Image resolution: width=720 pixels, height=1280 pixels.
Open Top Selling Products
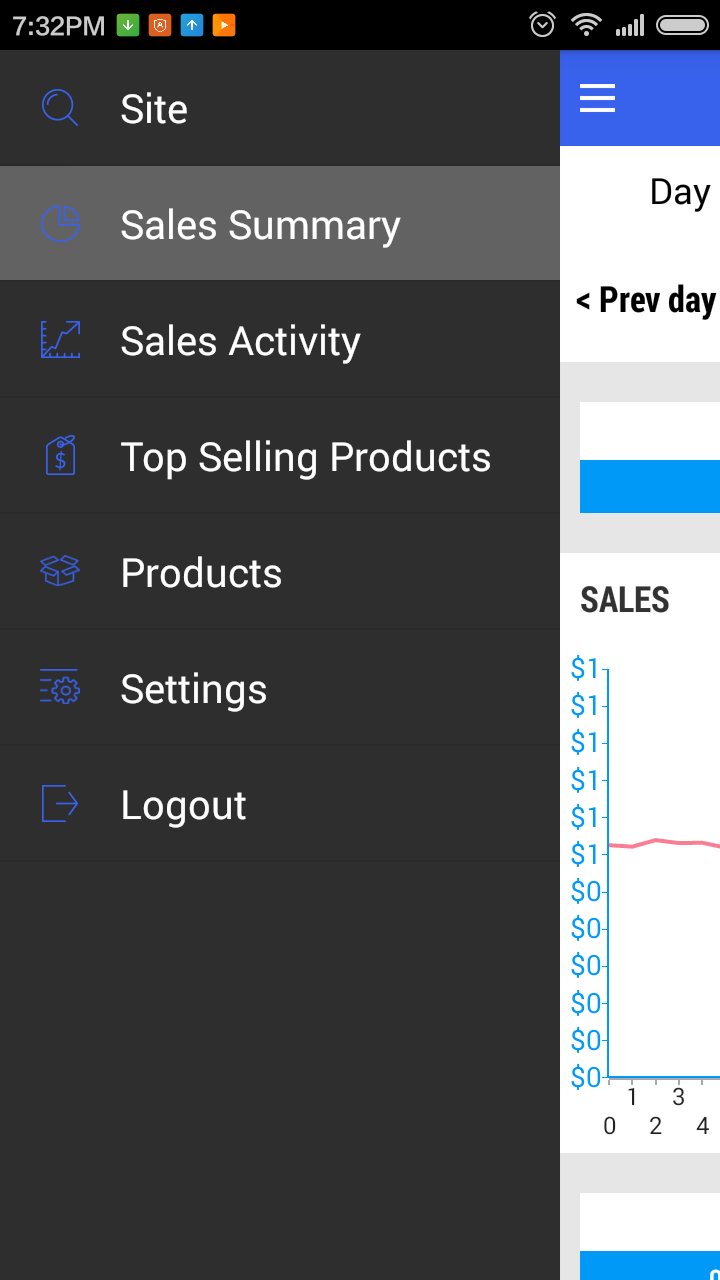[x=305, y=457]
